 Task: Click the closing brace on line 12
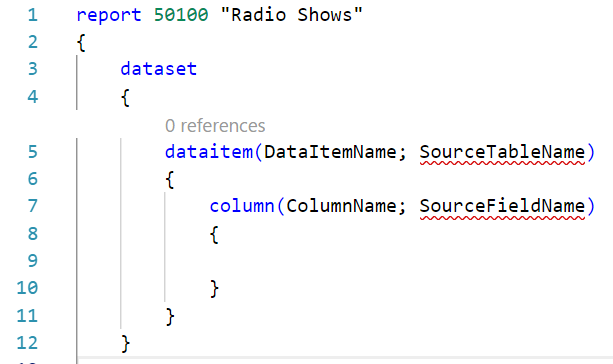125,343
